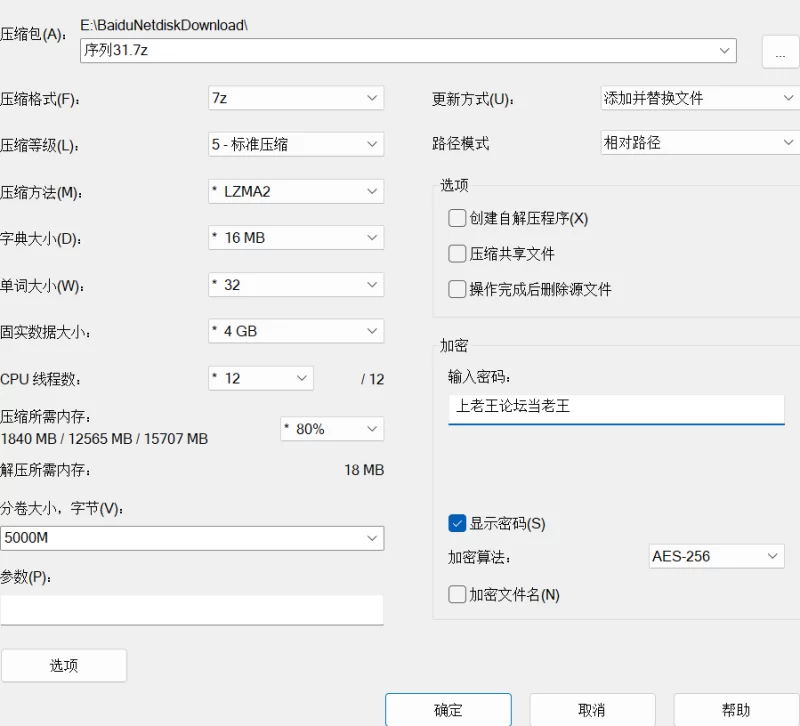
Task: Open the 路径模式 '相对路径' dropdown
Action: 700,142
